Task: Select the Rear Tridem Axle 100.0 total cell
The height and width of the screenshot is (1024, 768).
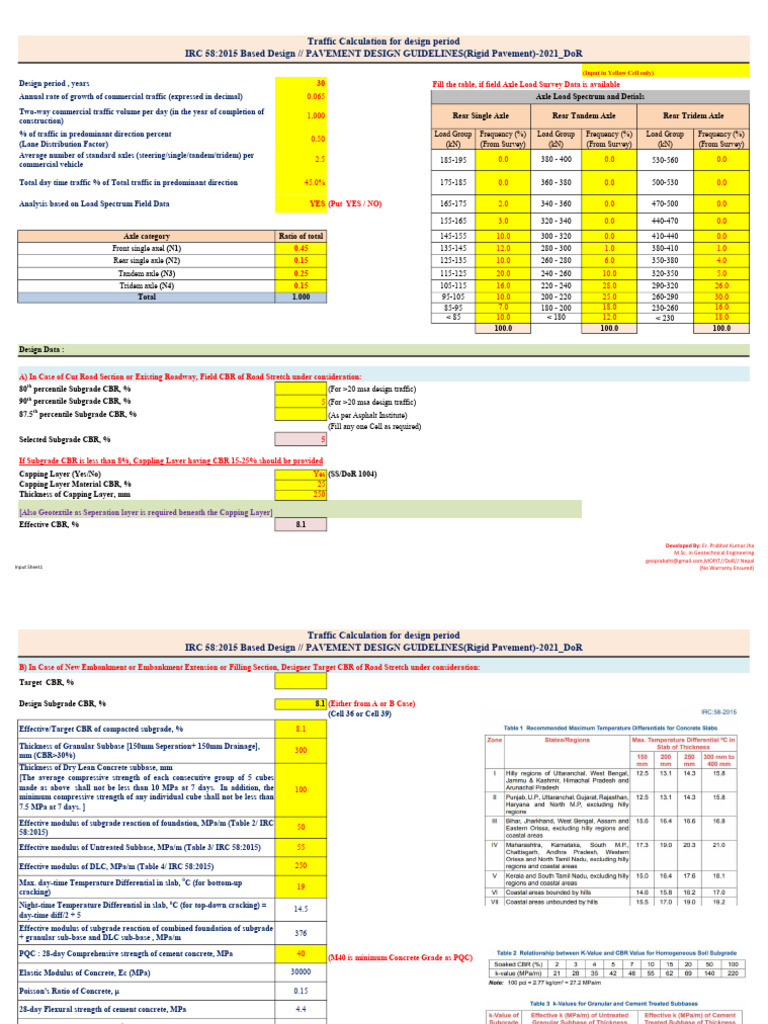Action: click(721, 328)
